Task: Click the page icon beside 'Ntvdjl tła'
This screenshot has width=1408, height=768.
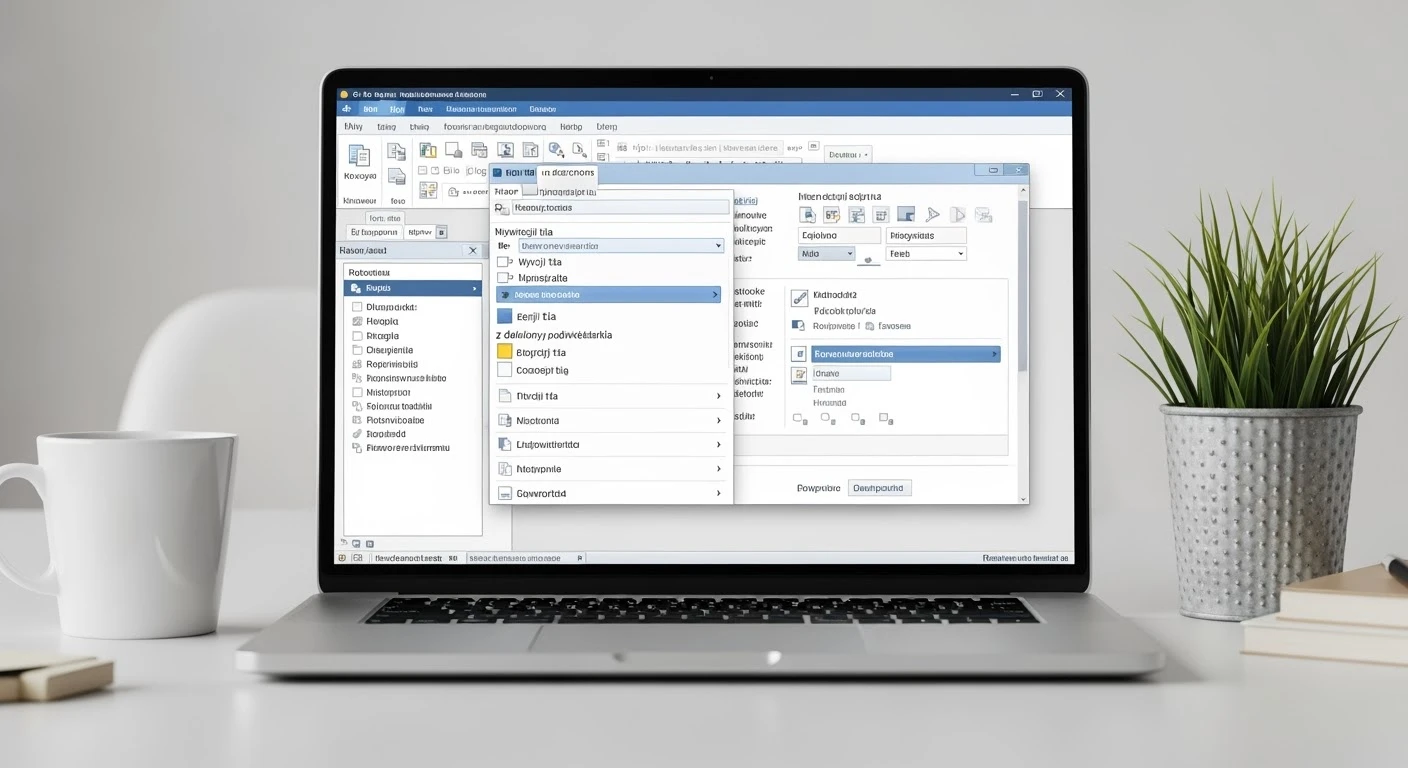Action: (x=505, y=396)
